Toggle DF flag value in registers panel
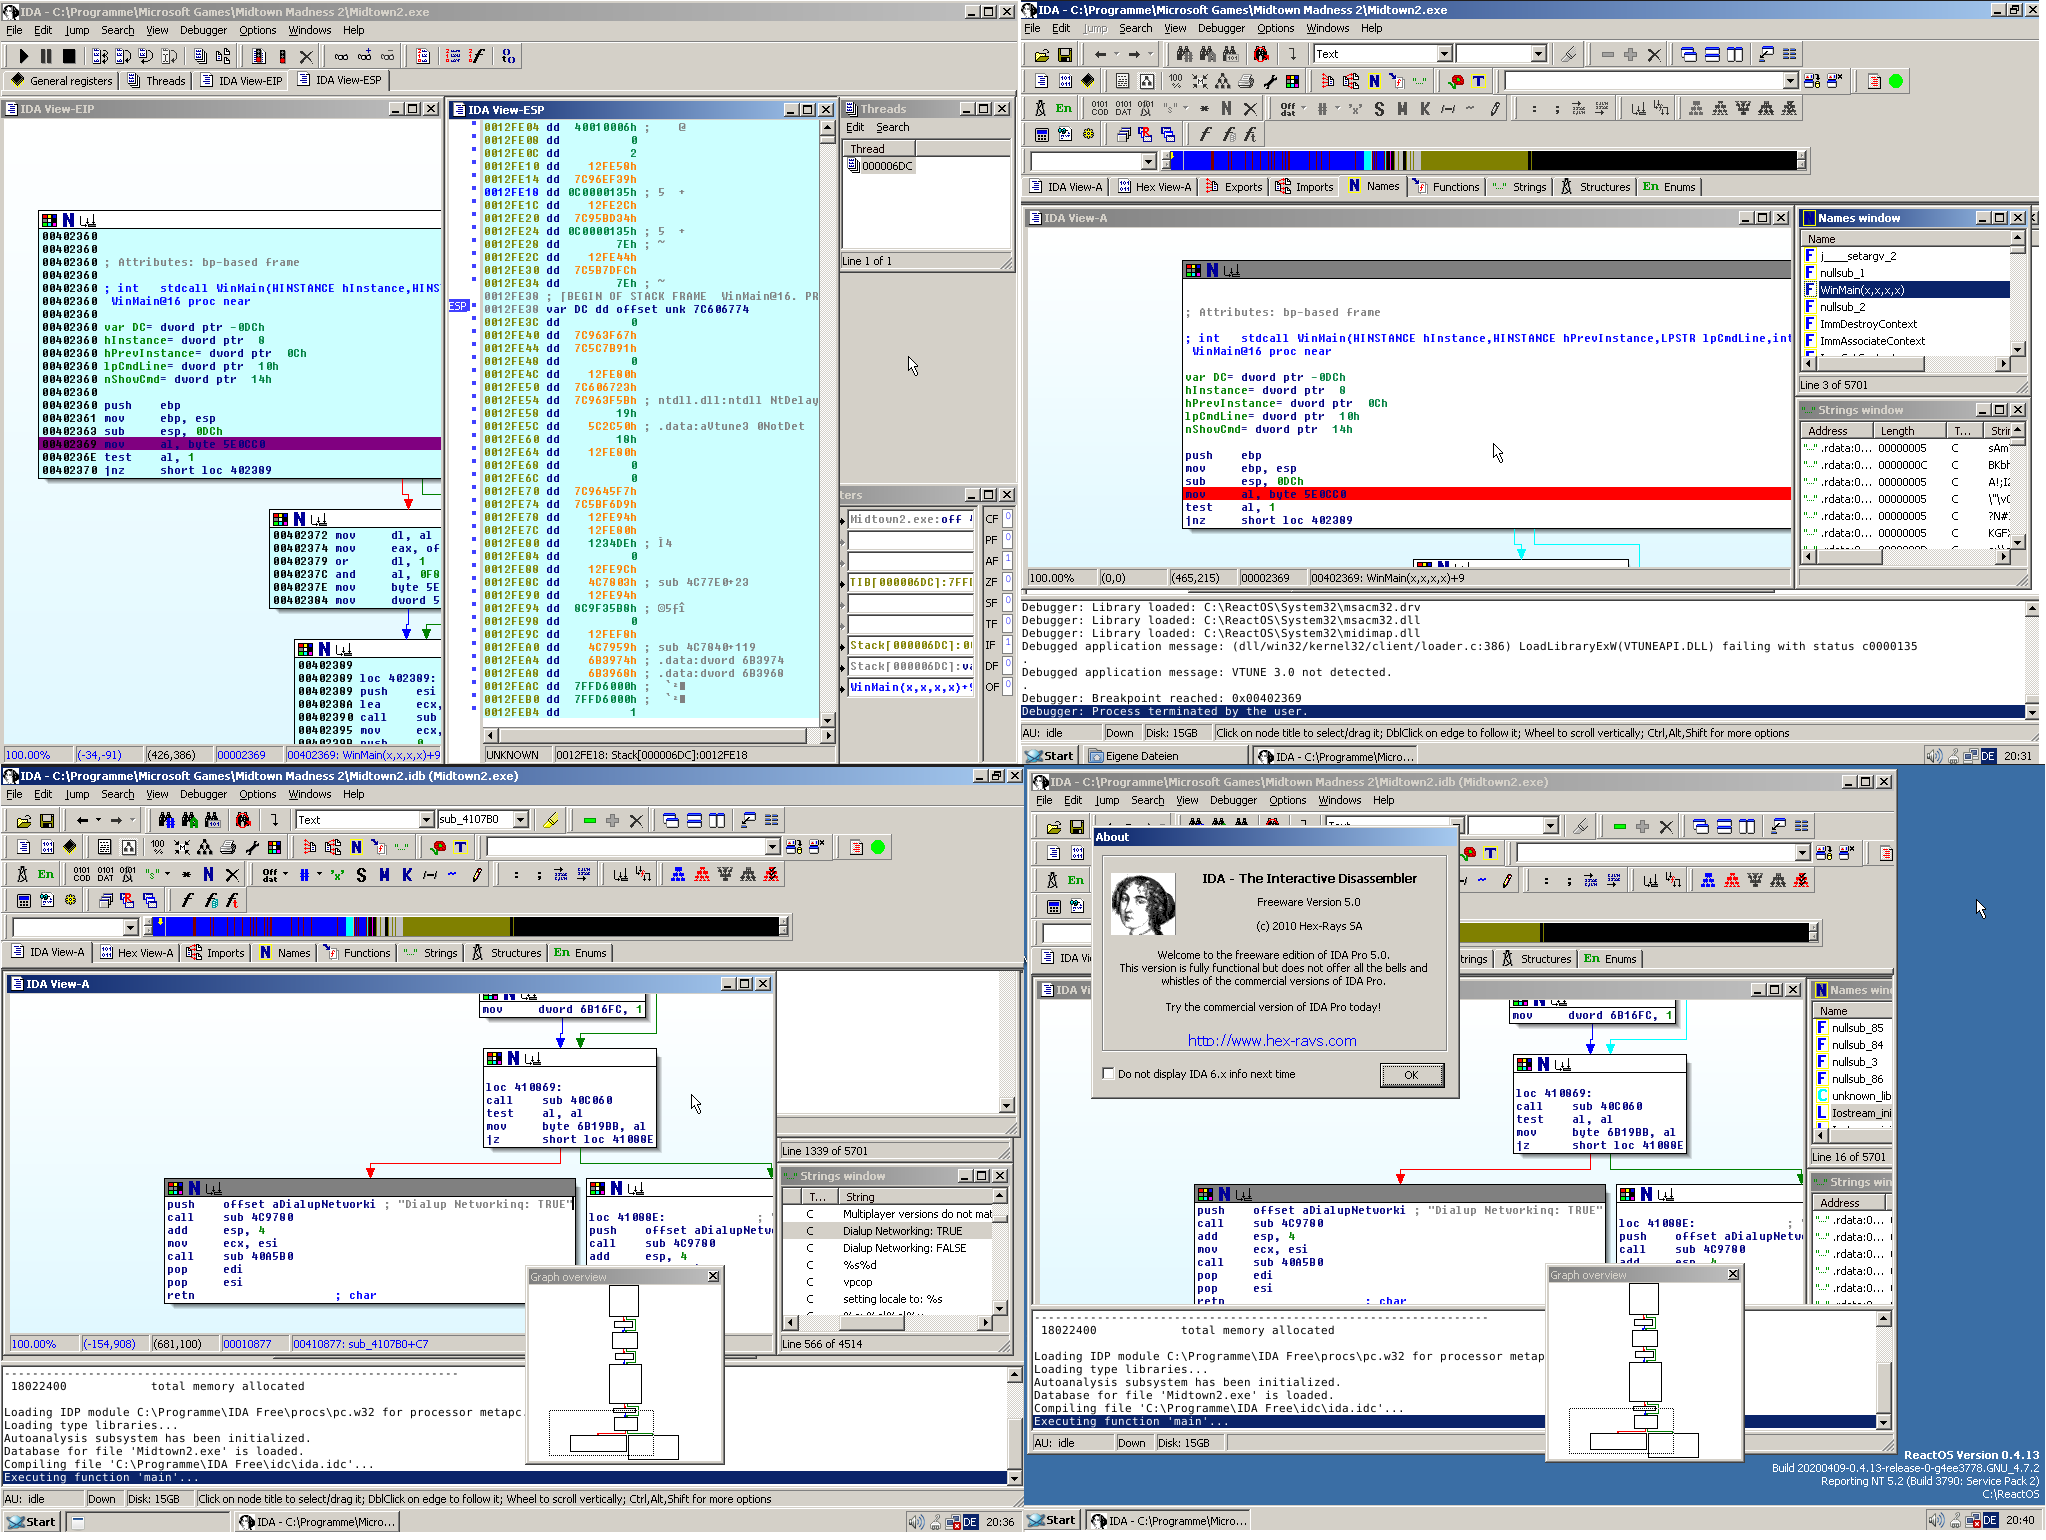The height and width of the screenshot is (1540, 2046). [1008, 664]
